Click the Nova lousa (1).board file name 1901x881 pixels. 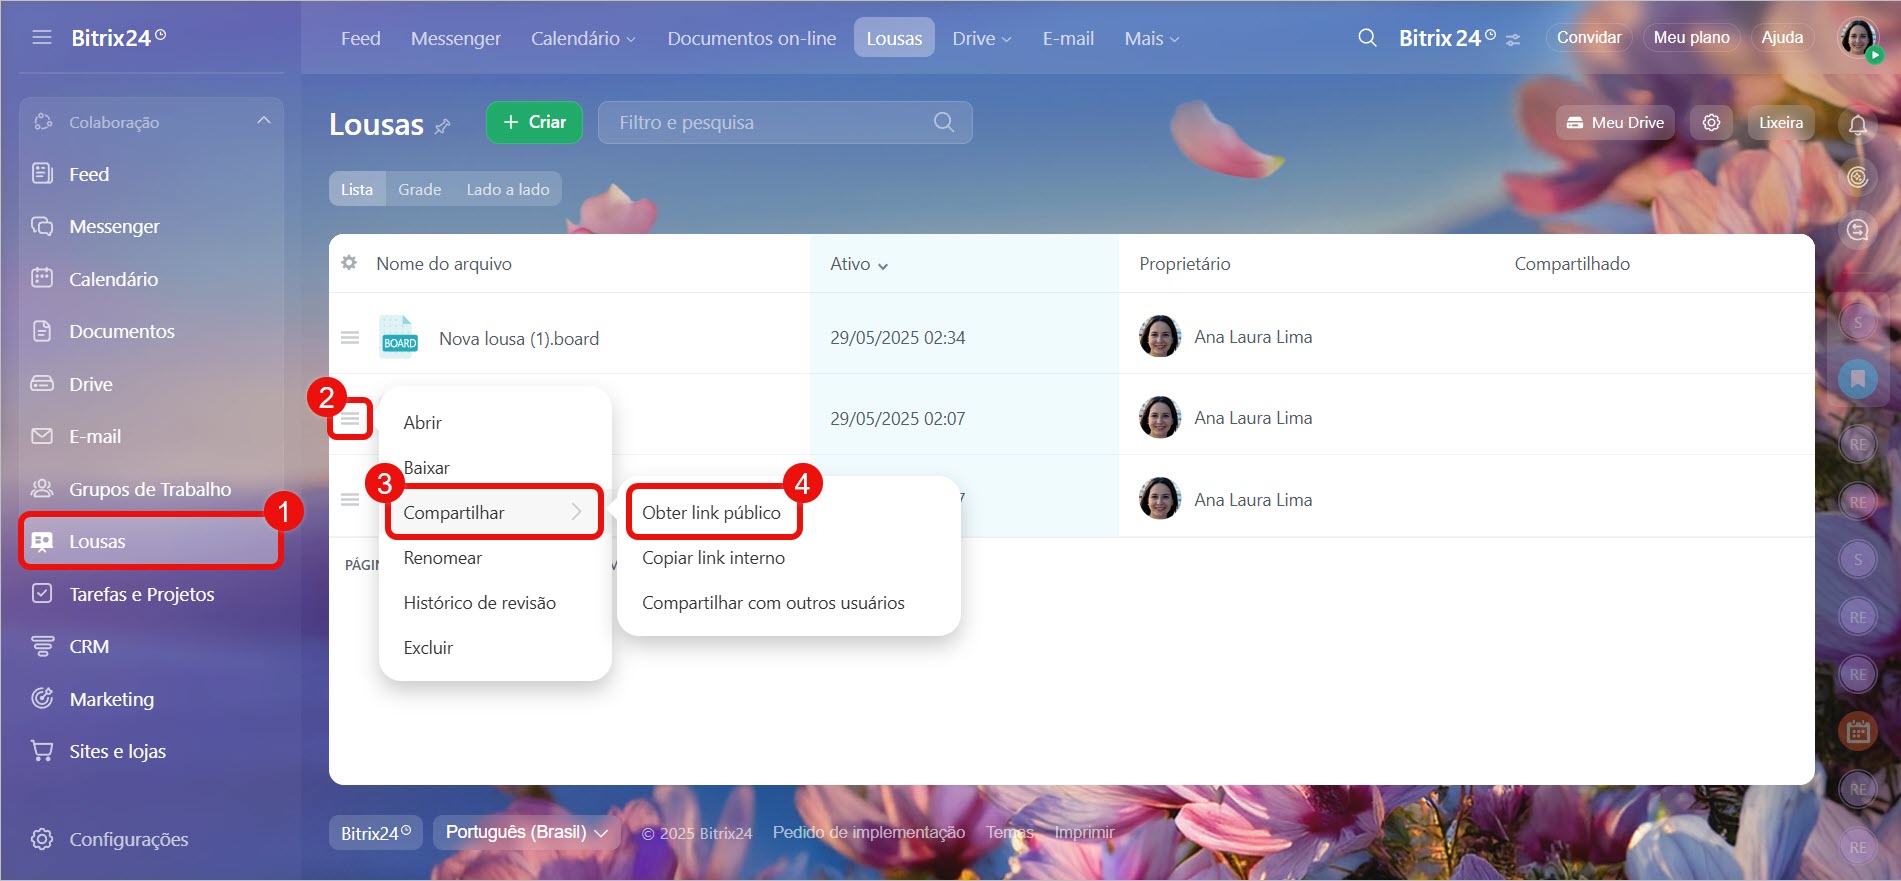519,338
